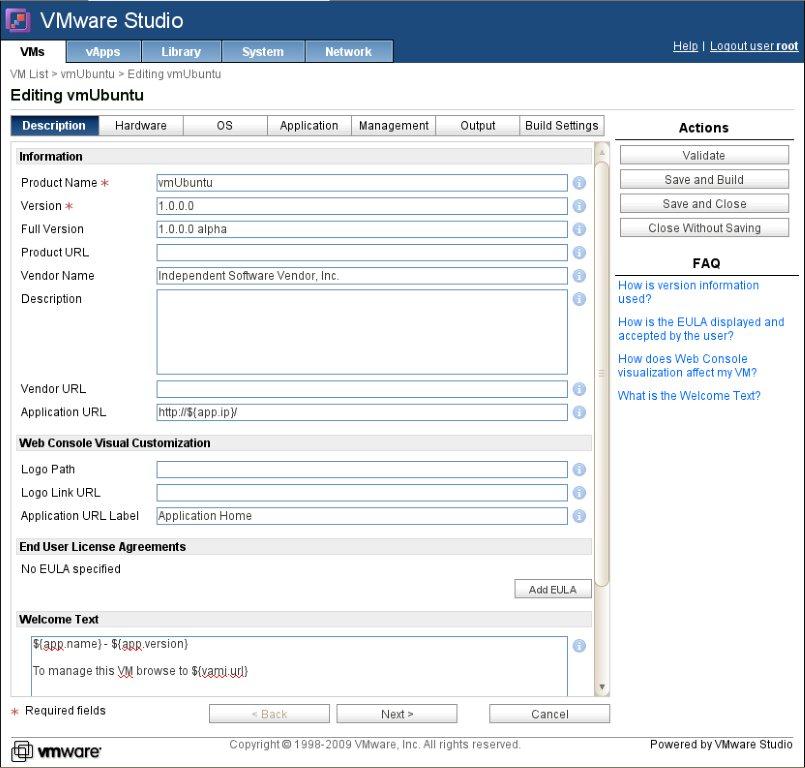Click Logout user root link

click(x=754, y=46)
